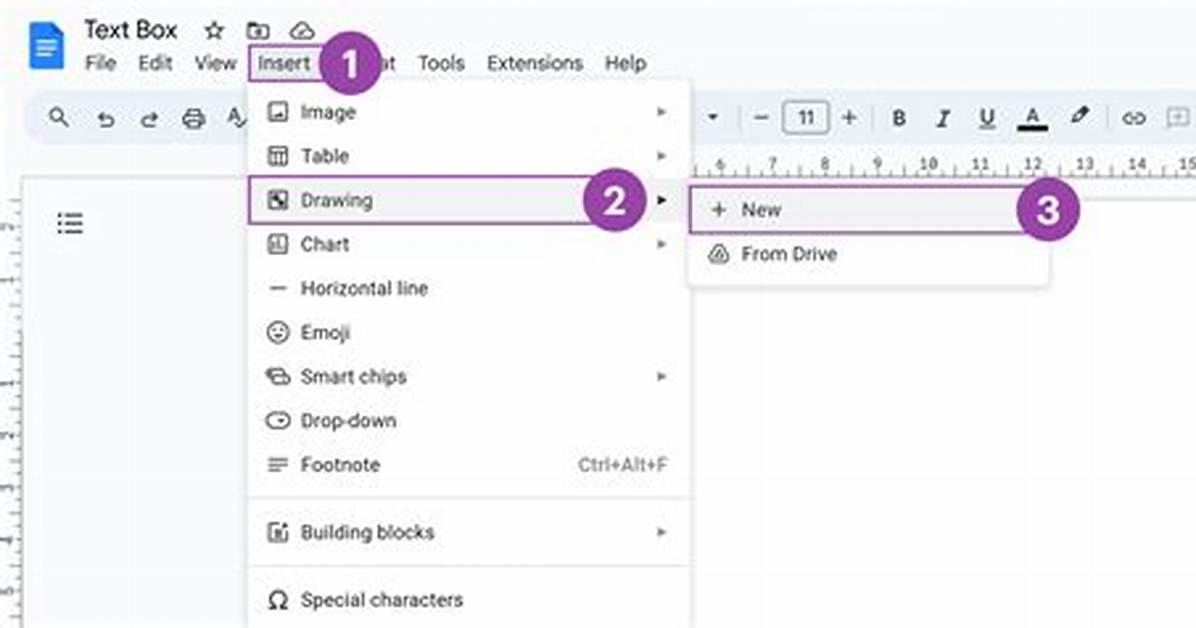The image size is (1196, 628).
Task: Increase font size with plus button
Action: tap(849, 118)
